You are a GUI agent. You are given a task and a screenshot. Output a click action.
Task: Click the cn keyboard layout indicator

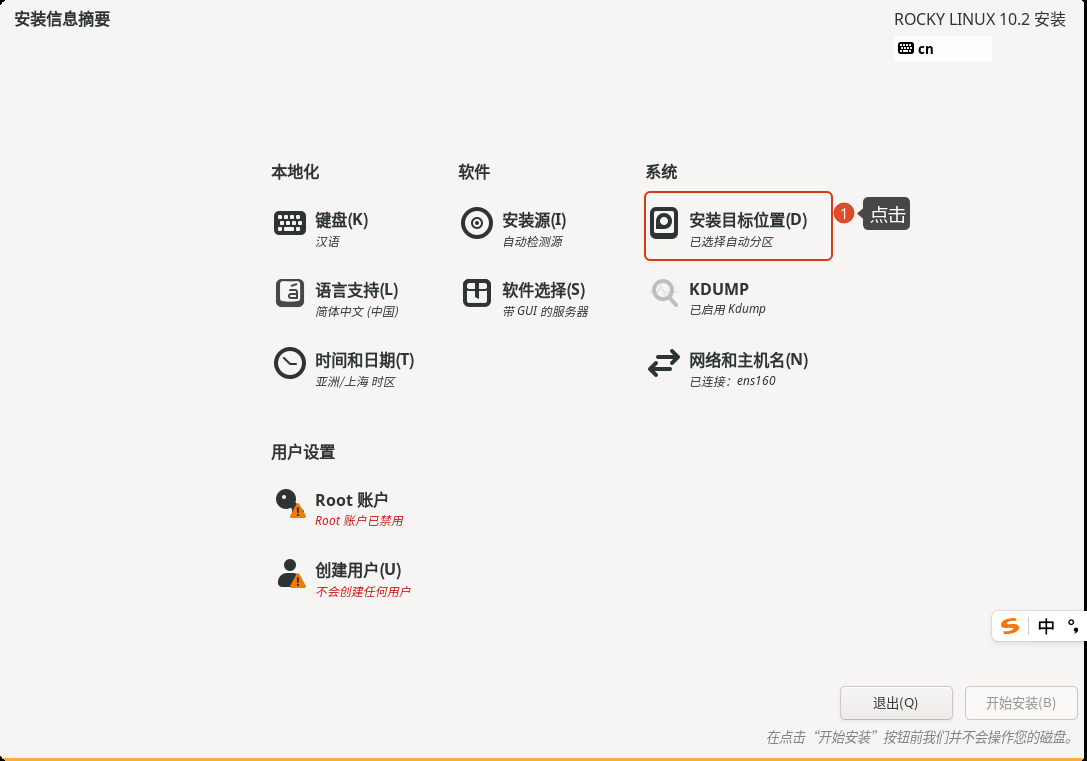point(943,49)
